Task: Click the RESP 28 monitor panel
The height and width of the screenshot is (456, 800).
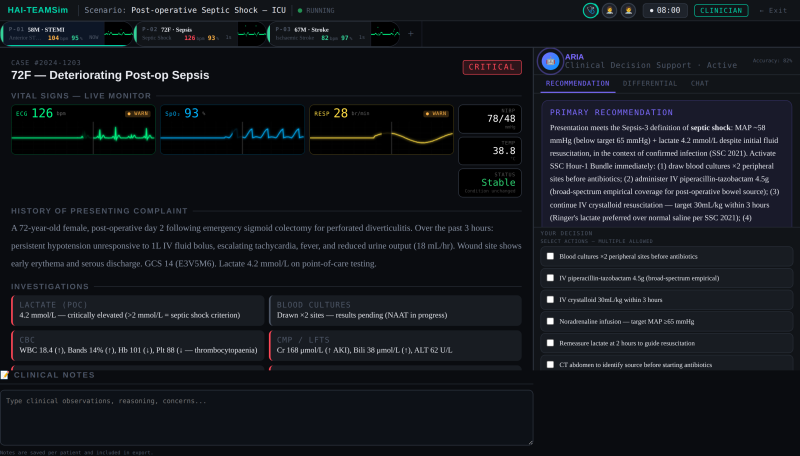Action: click(381, 130)
